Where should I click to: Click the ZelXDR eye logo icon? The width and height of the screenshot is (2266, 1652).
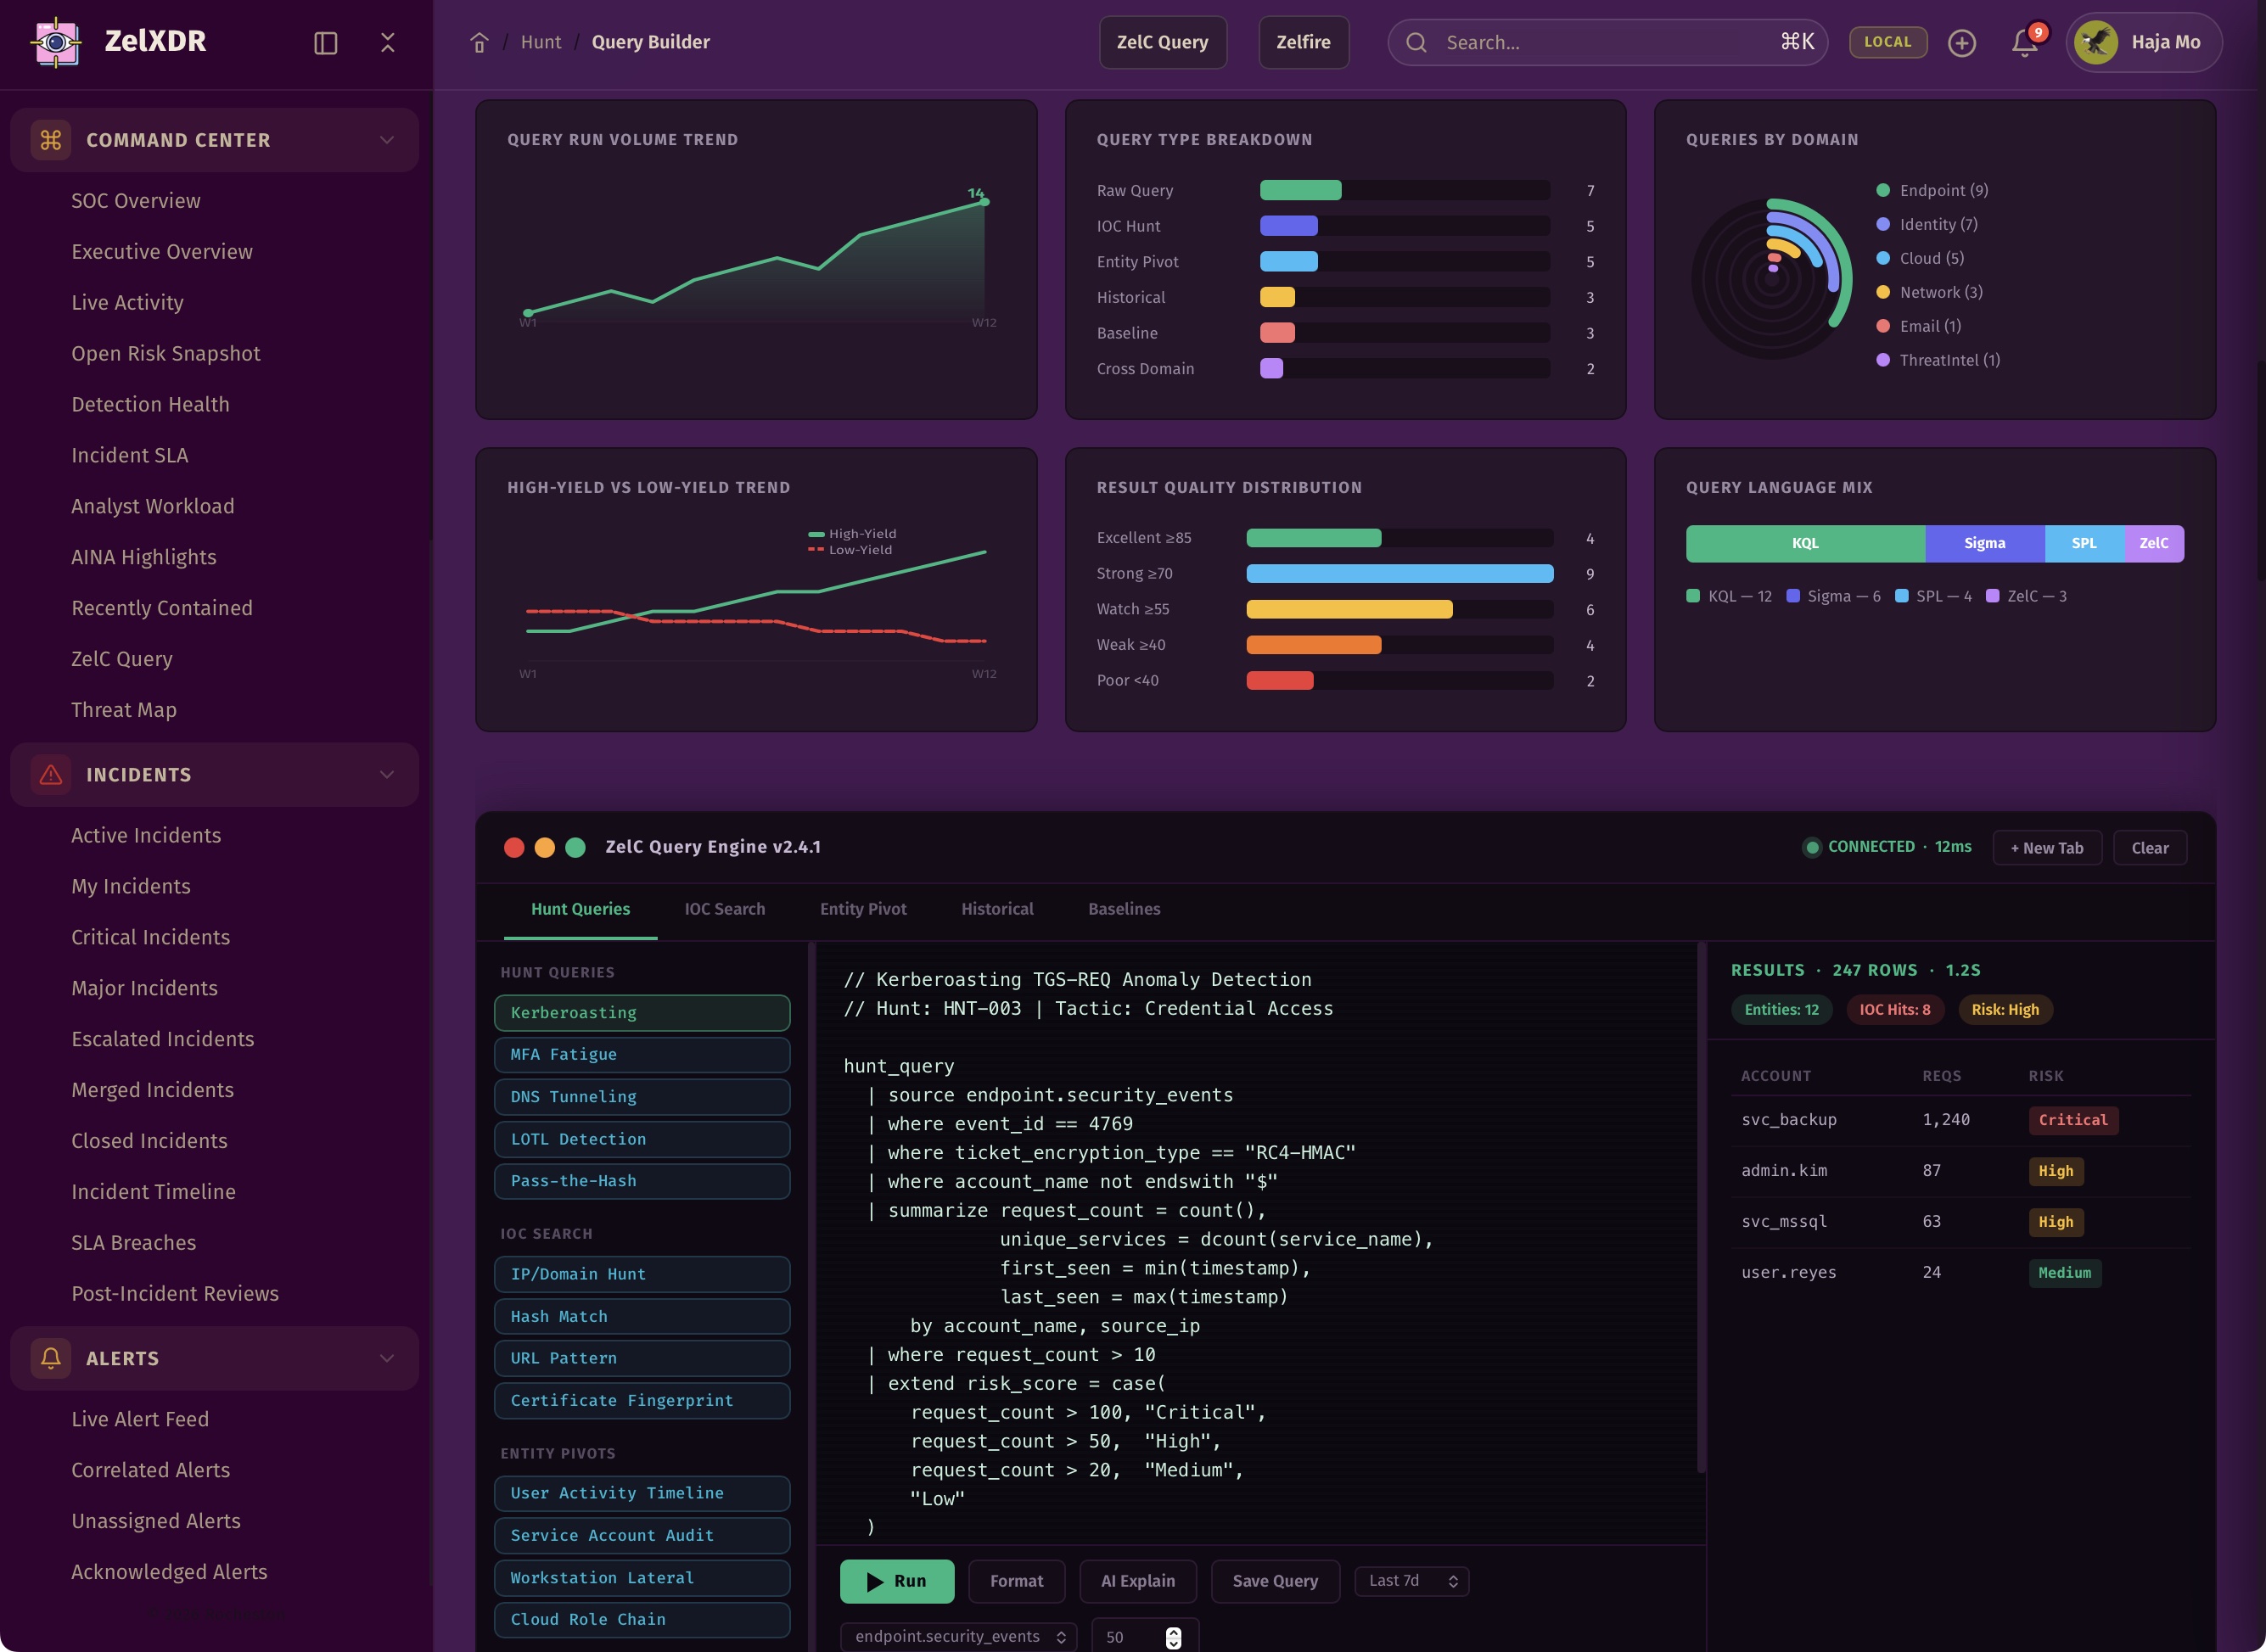pos(57,42)
